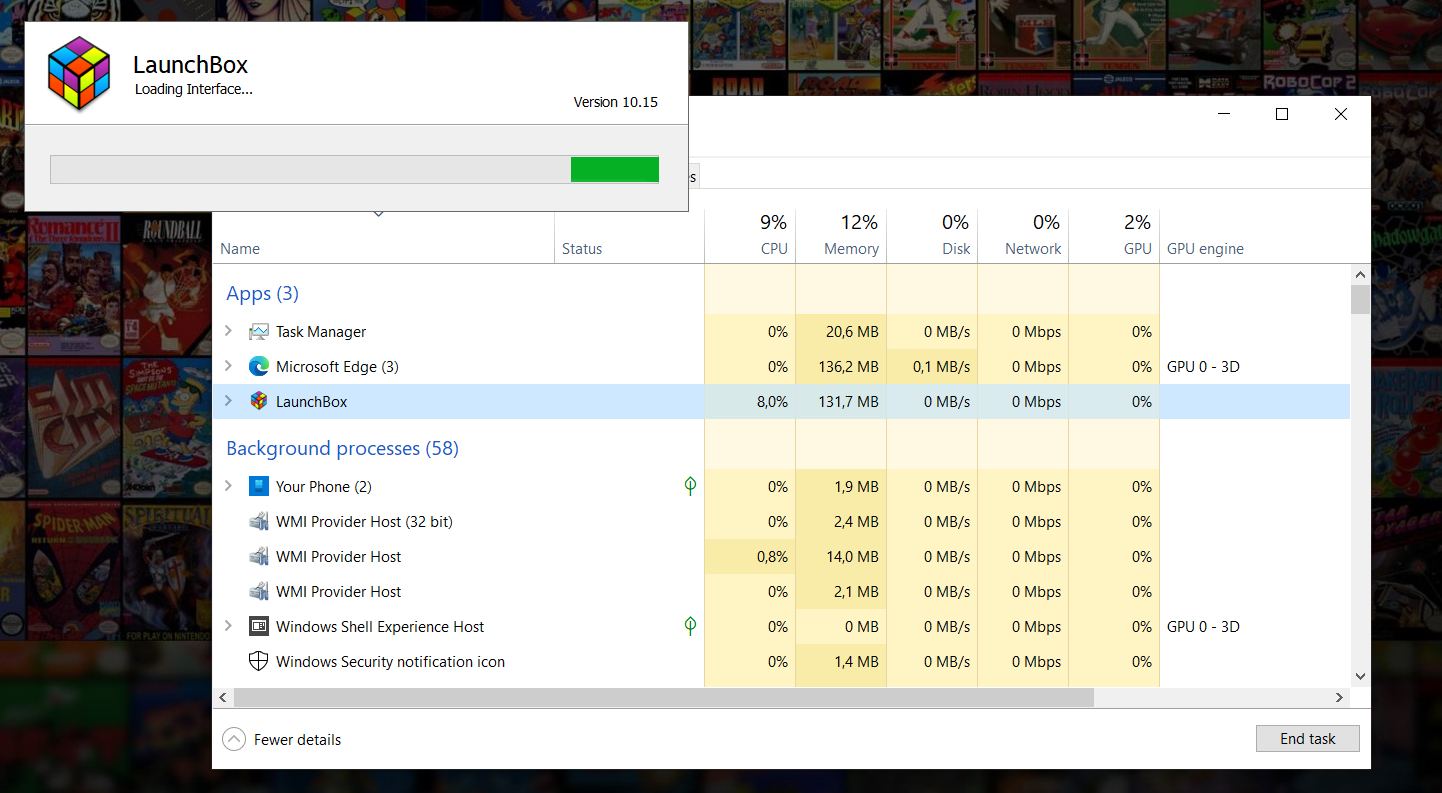Screen dimensions: 1442x793
Task: Expand the Windows Shell Experience Host row
Action: [x=228, y=626]
